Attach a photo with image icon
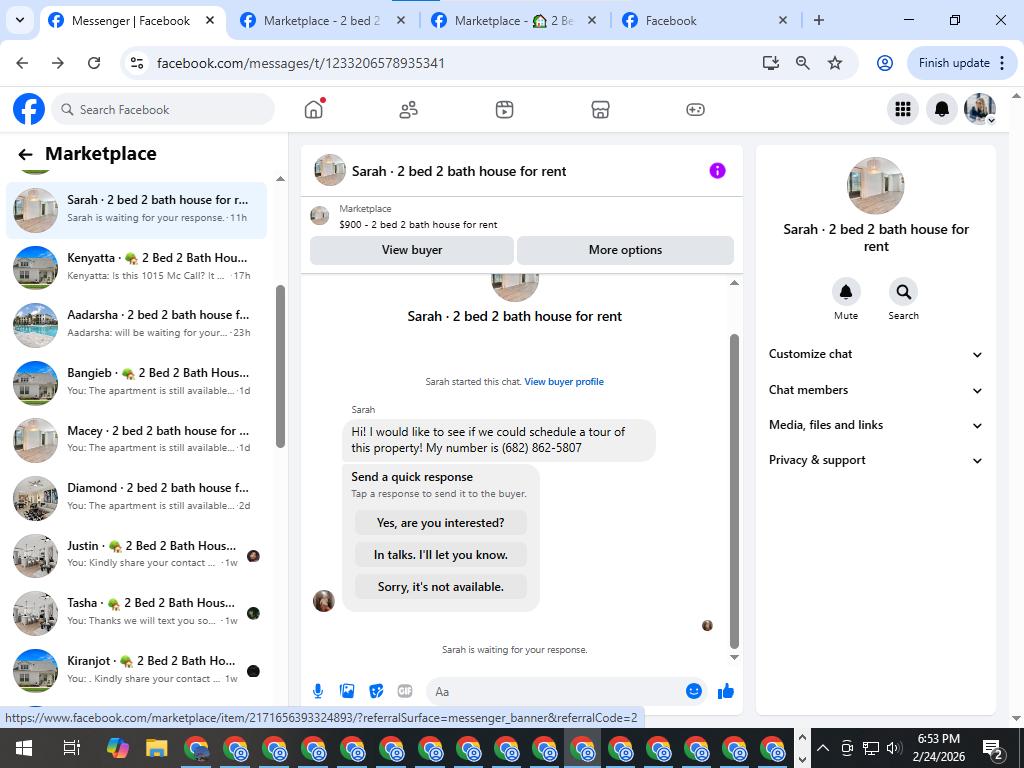 click(x=347, y=691)
